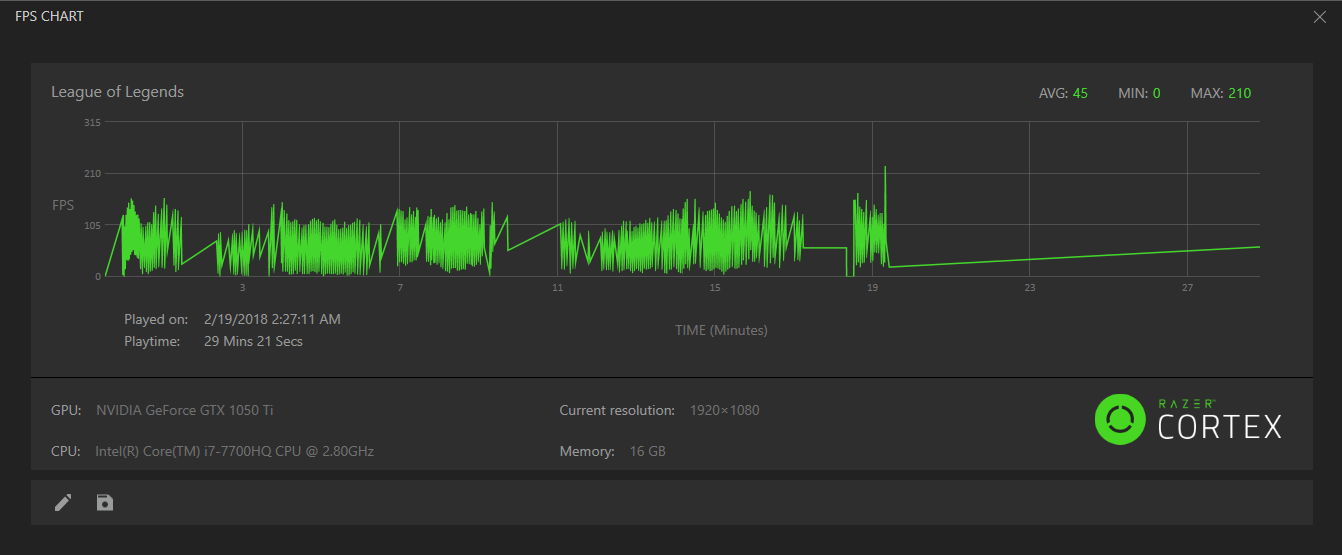The height and width of the screenshot is (555, 1342).
Task: Click the played on date 2/19/2018 2:27:11 AM
Action: tap(272, 319)
